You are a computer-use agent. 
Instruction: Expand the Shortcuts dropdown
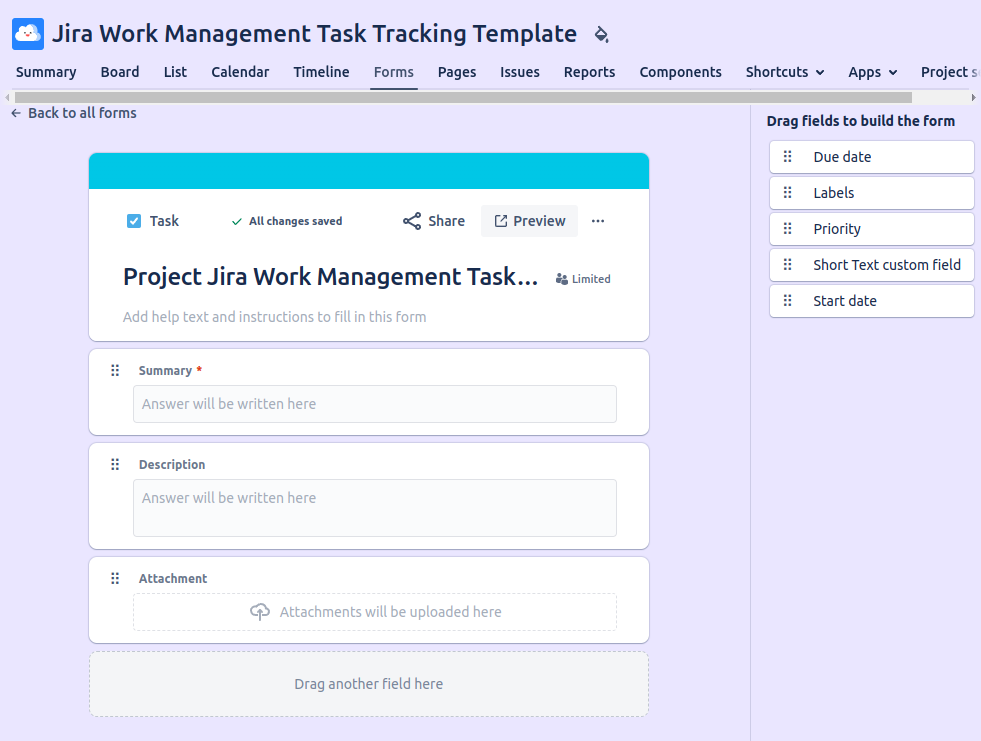click(x=785, y=72)
